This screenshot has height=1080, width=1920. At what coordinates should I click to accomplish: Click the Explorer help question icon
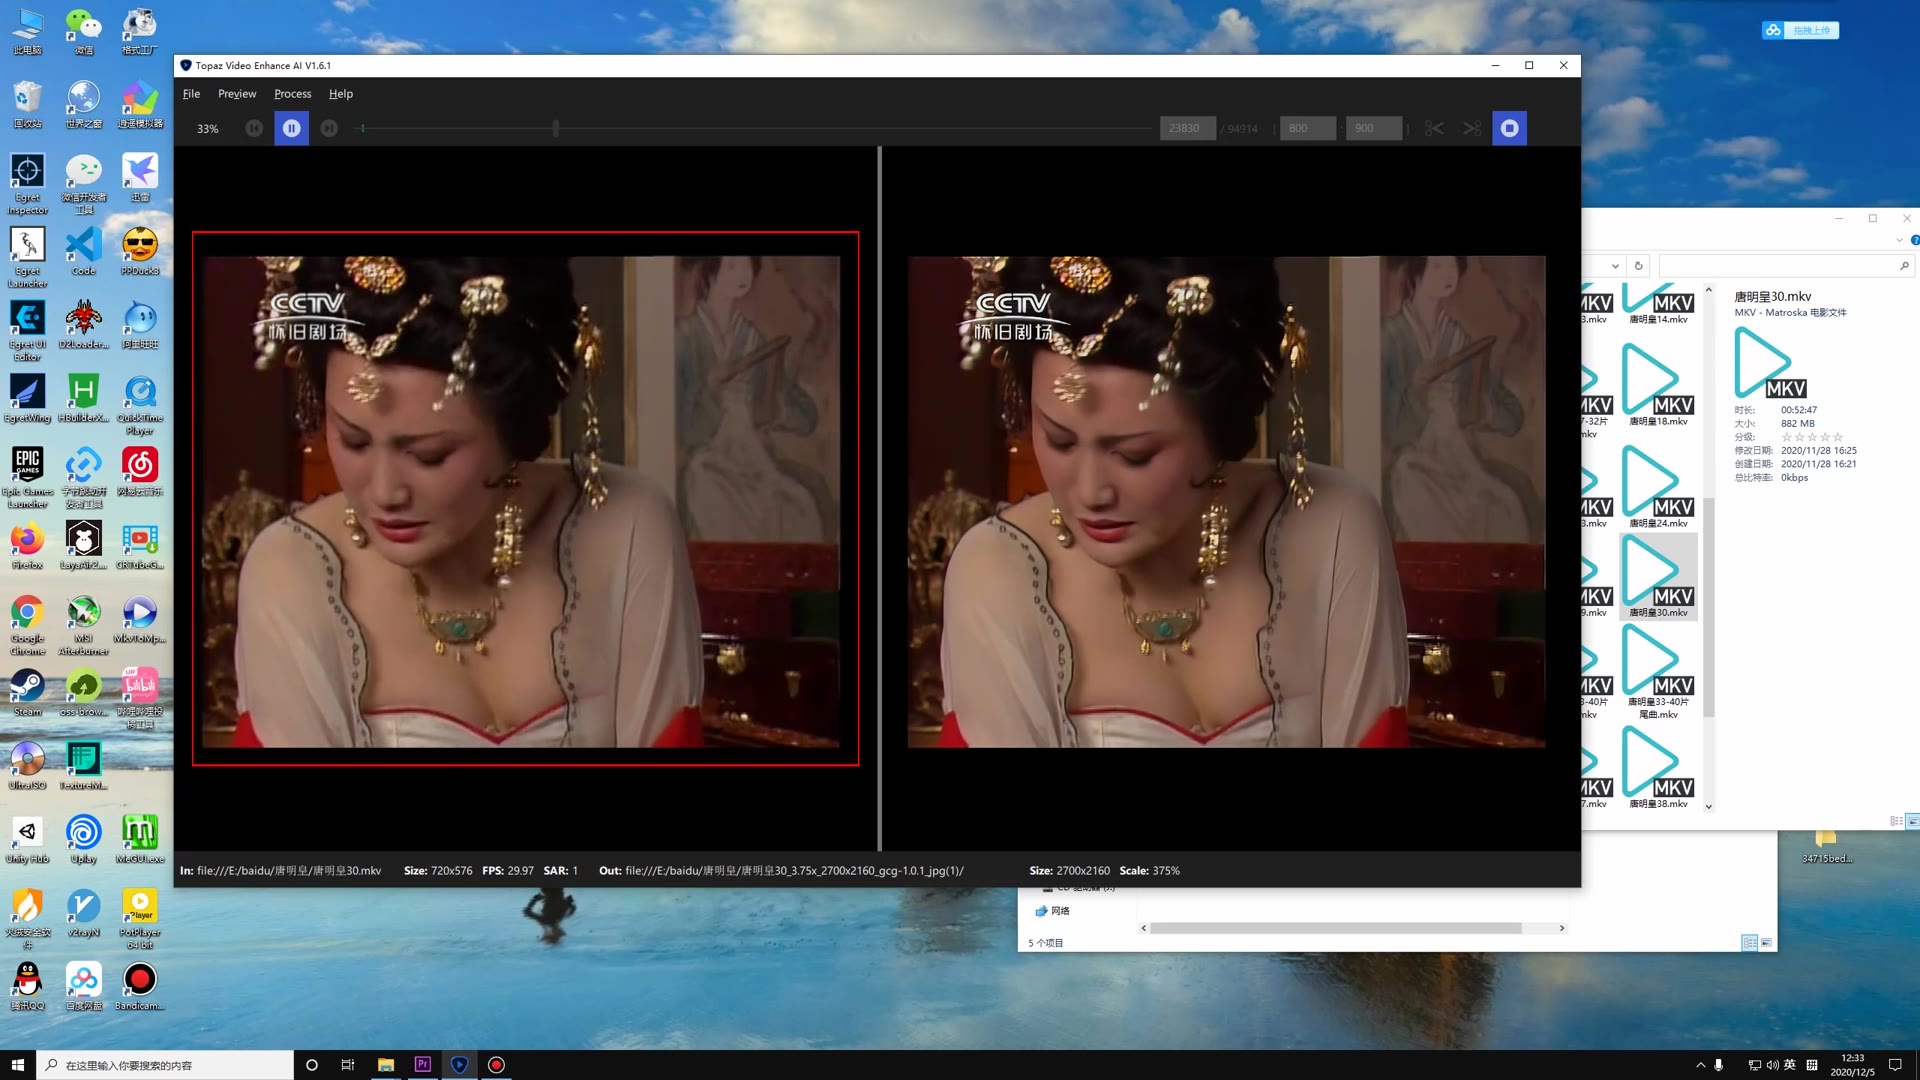(1915, 240)
